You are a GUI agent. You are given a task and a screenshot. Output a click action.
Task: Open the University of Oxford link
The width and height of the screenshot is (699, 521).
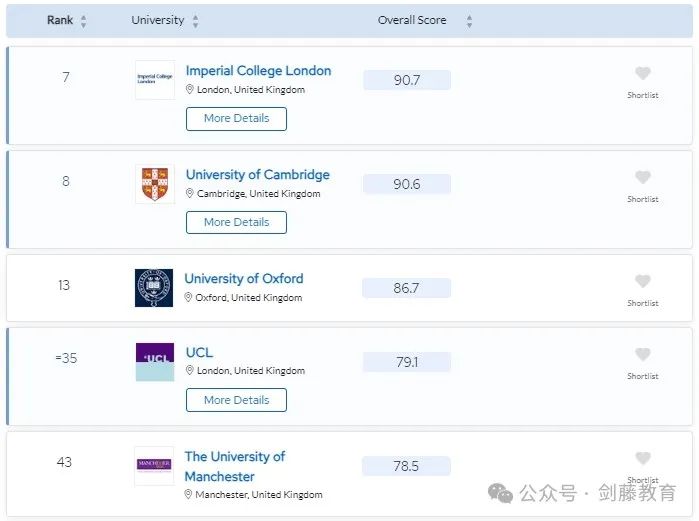243,279
